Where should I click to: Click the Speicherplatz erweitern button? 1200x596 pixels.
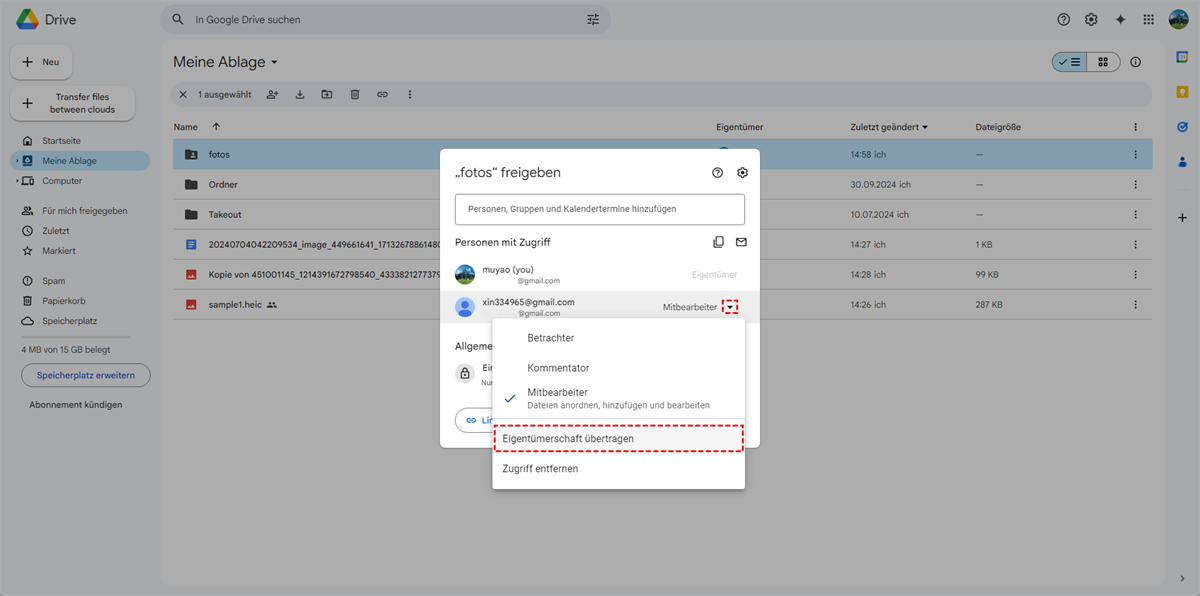[85, 375]
